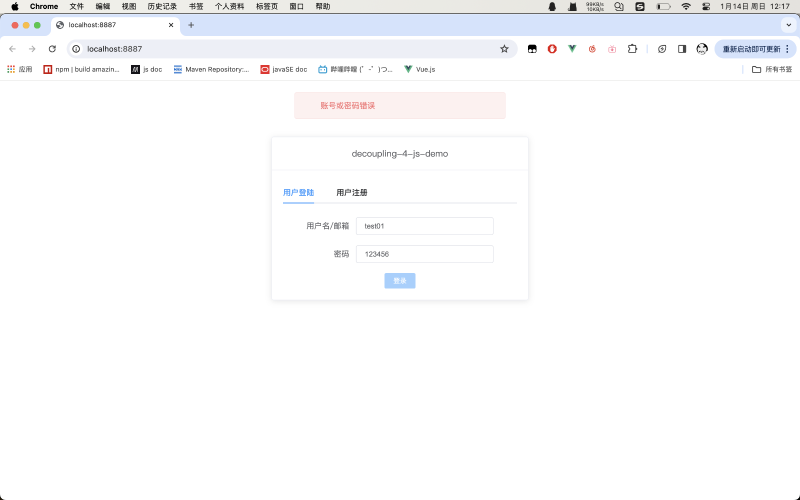
Task: Switch to the 用户注册 tab
Action: pyautogui.click(x=352, y=192)
